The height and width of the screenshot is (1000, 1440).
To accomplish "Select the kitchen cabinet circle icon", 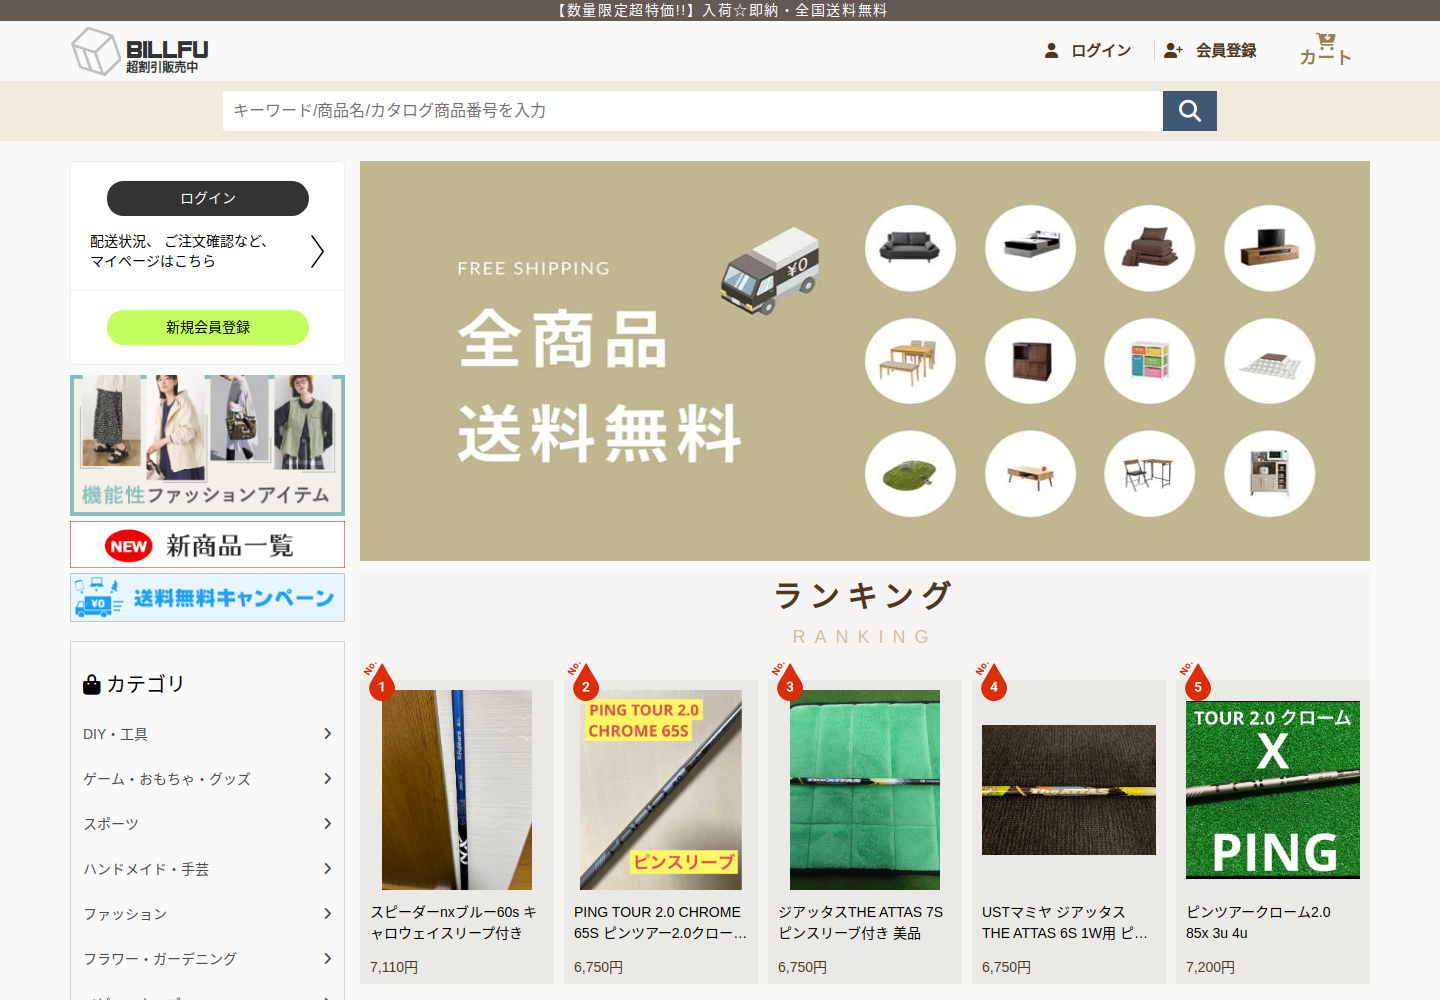I will click(1270, 474).
